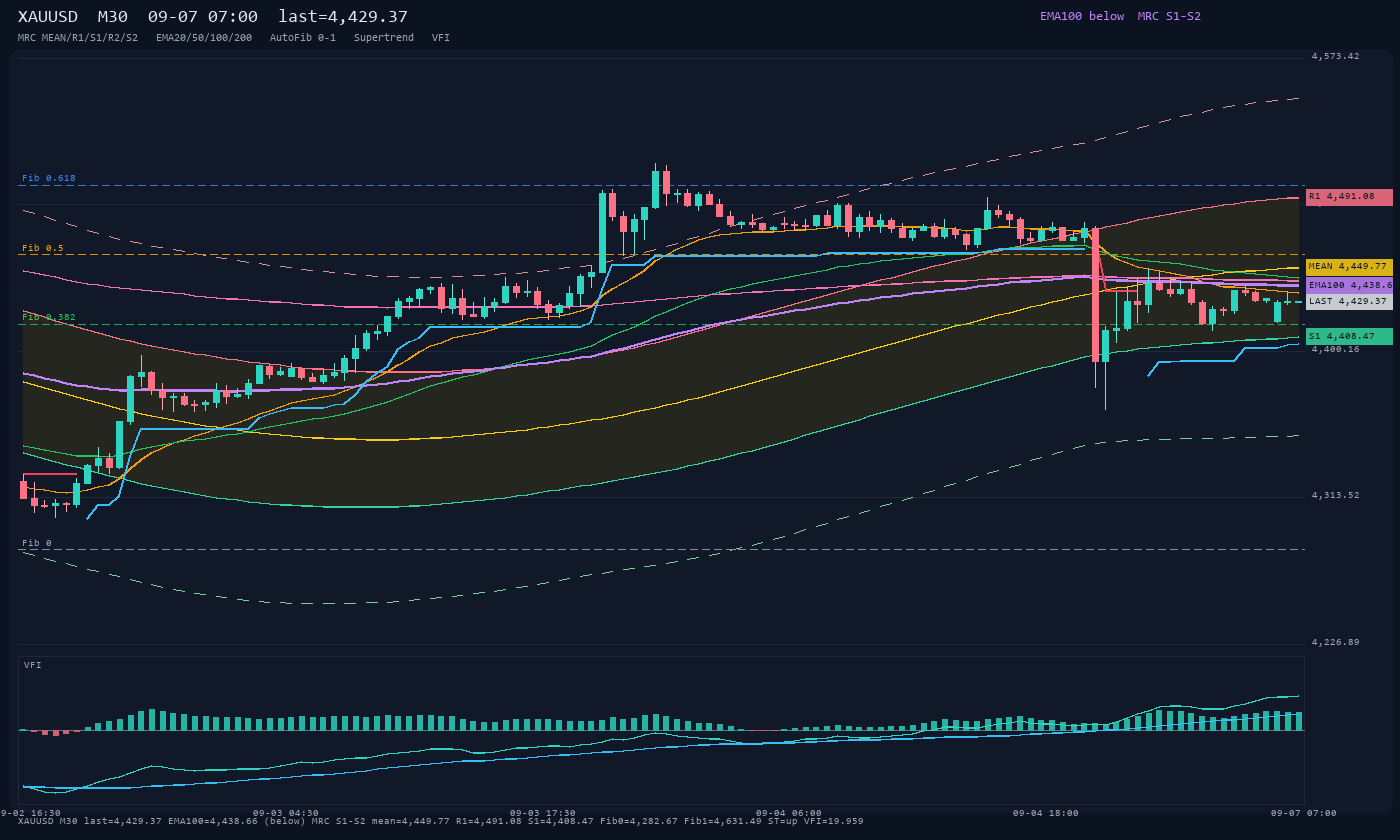Click the 09-03 04:30 time axis label
Image resolution: width=1400 pixels, height=840 pixels.
tap(286, 813)
